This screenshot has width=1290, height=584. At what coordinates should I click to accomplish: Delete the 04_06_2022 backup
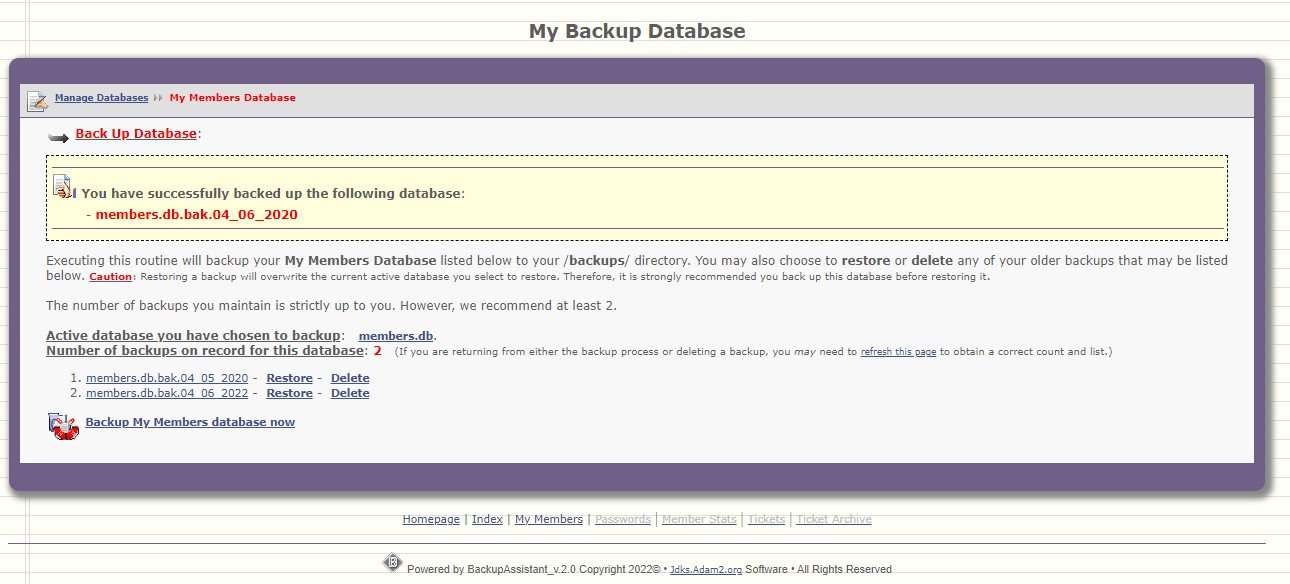349,392
